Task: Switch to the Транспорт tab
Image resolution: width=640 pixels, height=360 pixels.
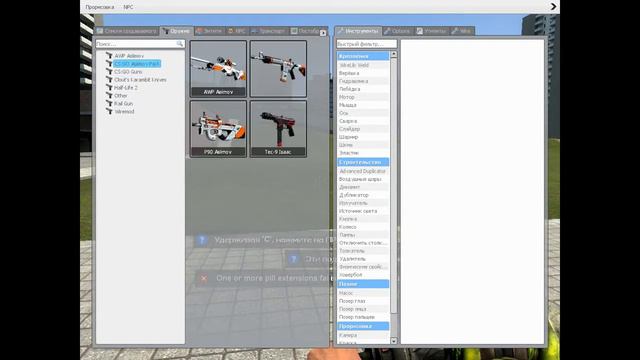Action: (268, 31)
